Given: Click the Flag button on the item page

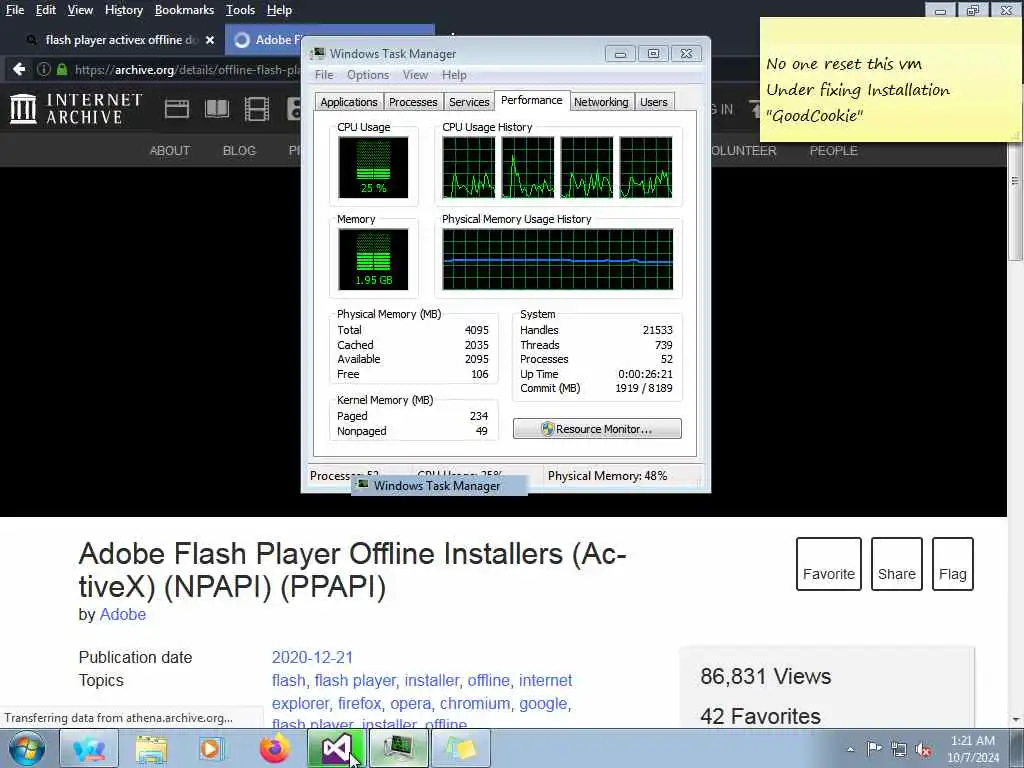Looking at the screenshot, I should click(x=953, y=564).
